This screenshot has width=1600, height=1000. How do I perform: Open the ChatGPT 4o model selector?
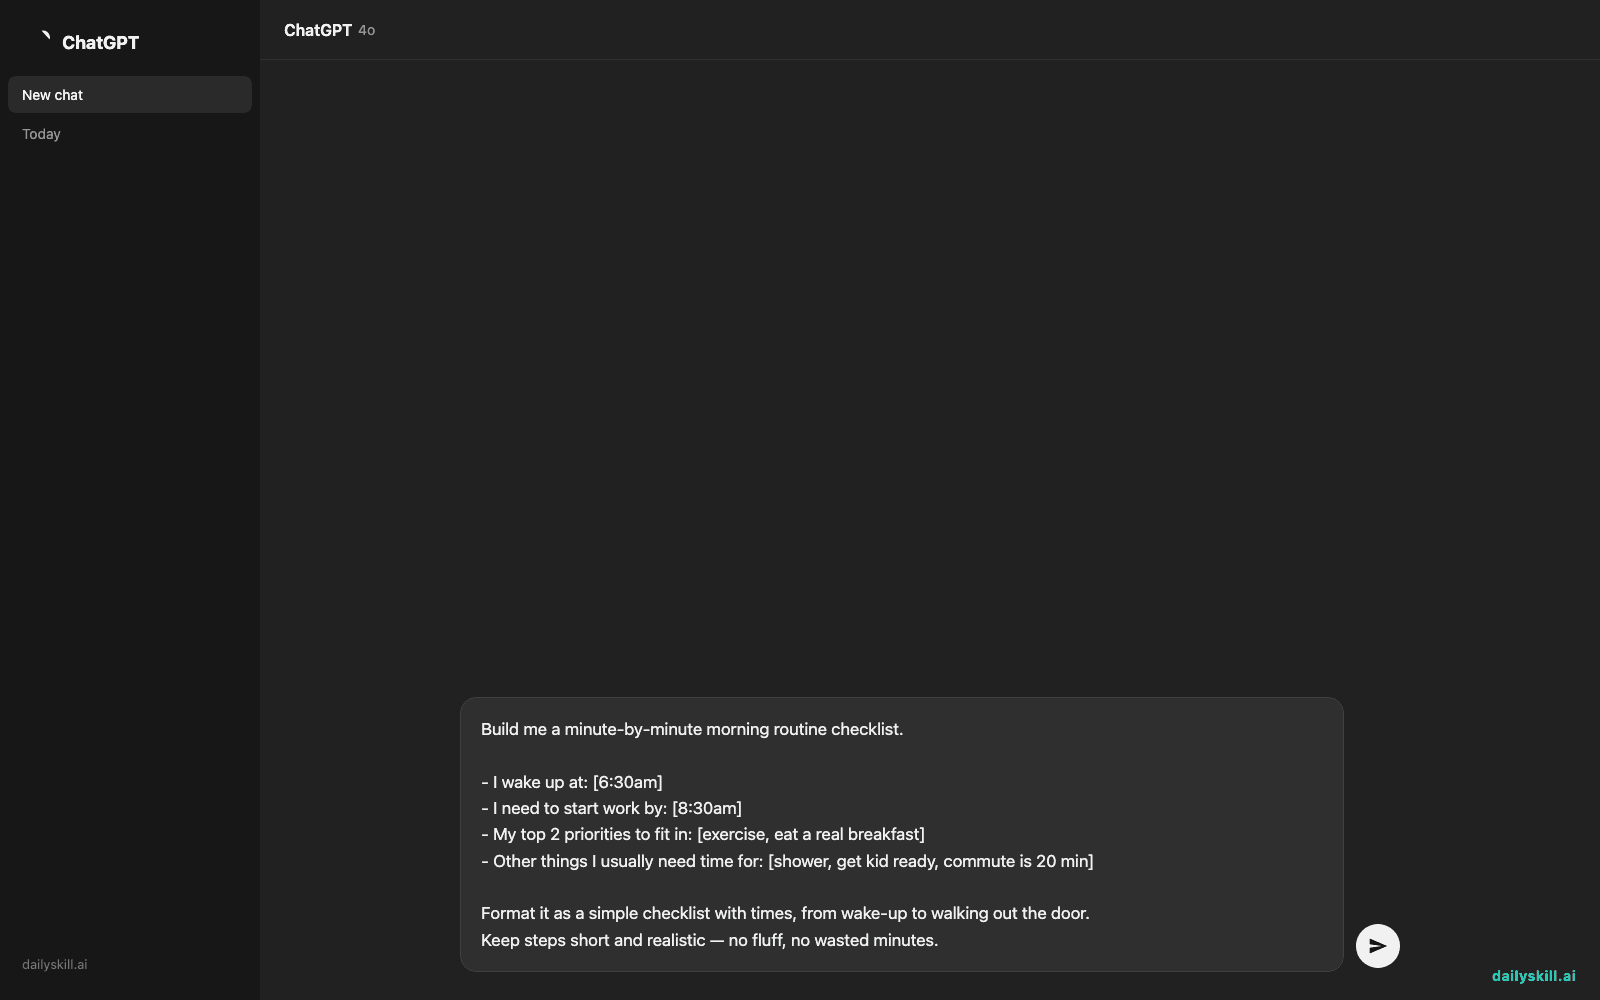[329, 30]
